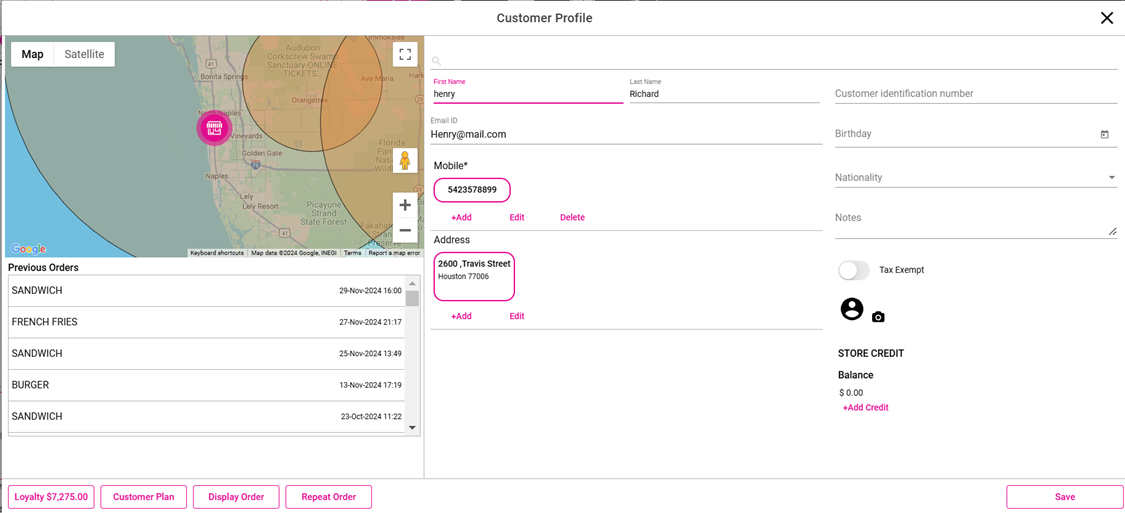The image size is (1125, 513).
Task: Click +Add Credit link
Action: [x=865, y=408]
